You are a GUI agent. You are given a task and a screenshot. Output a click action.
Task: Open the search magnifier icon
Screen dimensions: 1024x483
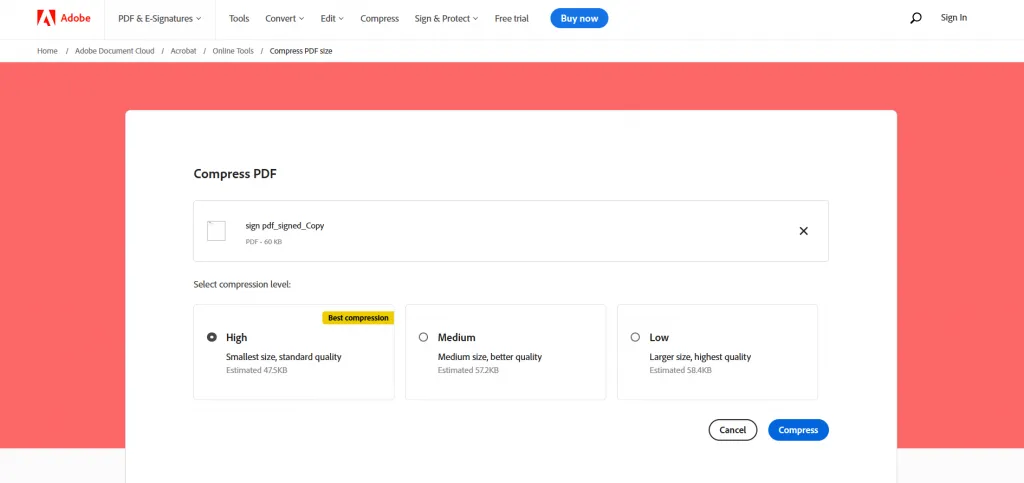(x=916, y=18)
